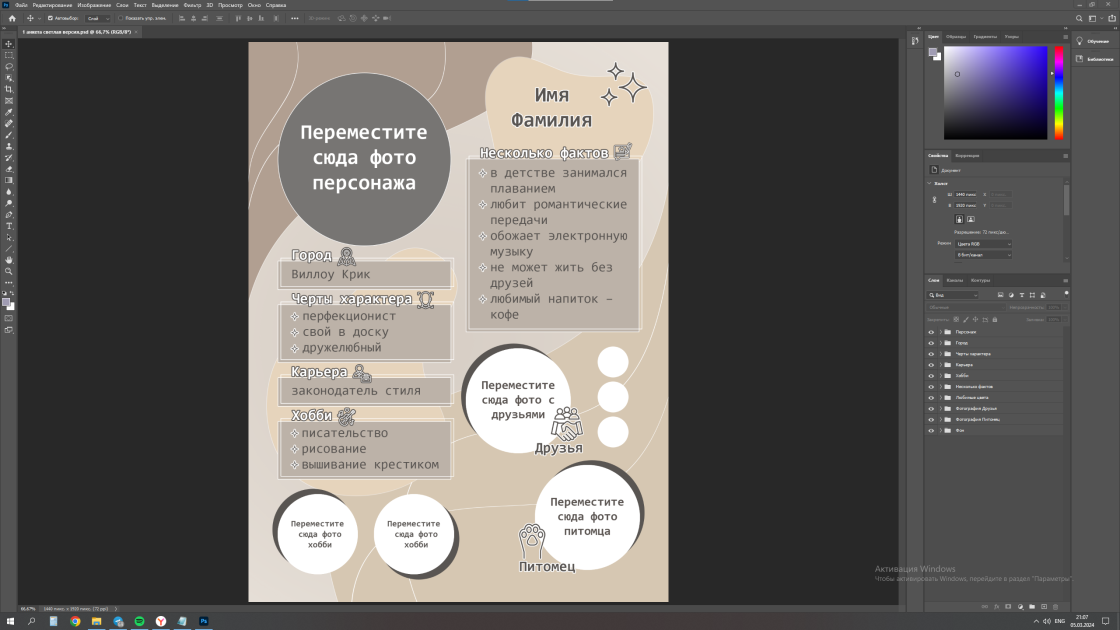
Task: Click the Home icon in options bar
Action: (12, 19)
